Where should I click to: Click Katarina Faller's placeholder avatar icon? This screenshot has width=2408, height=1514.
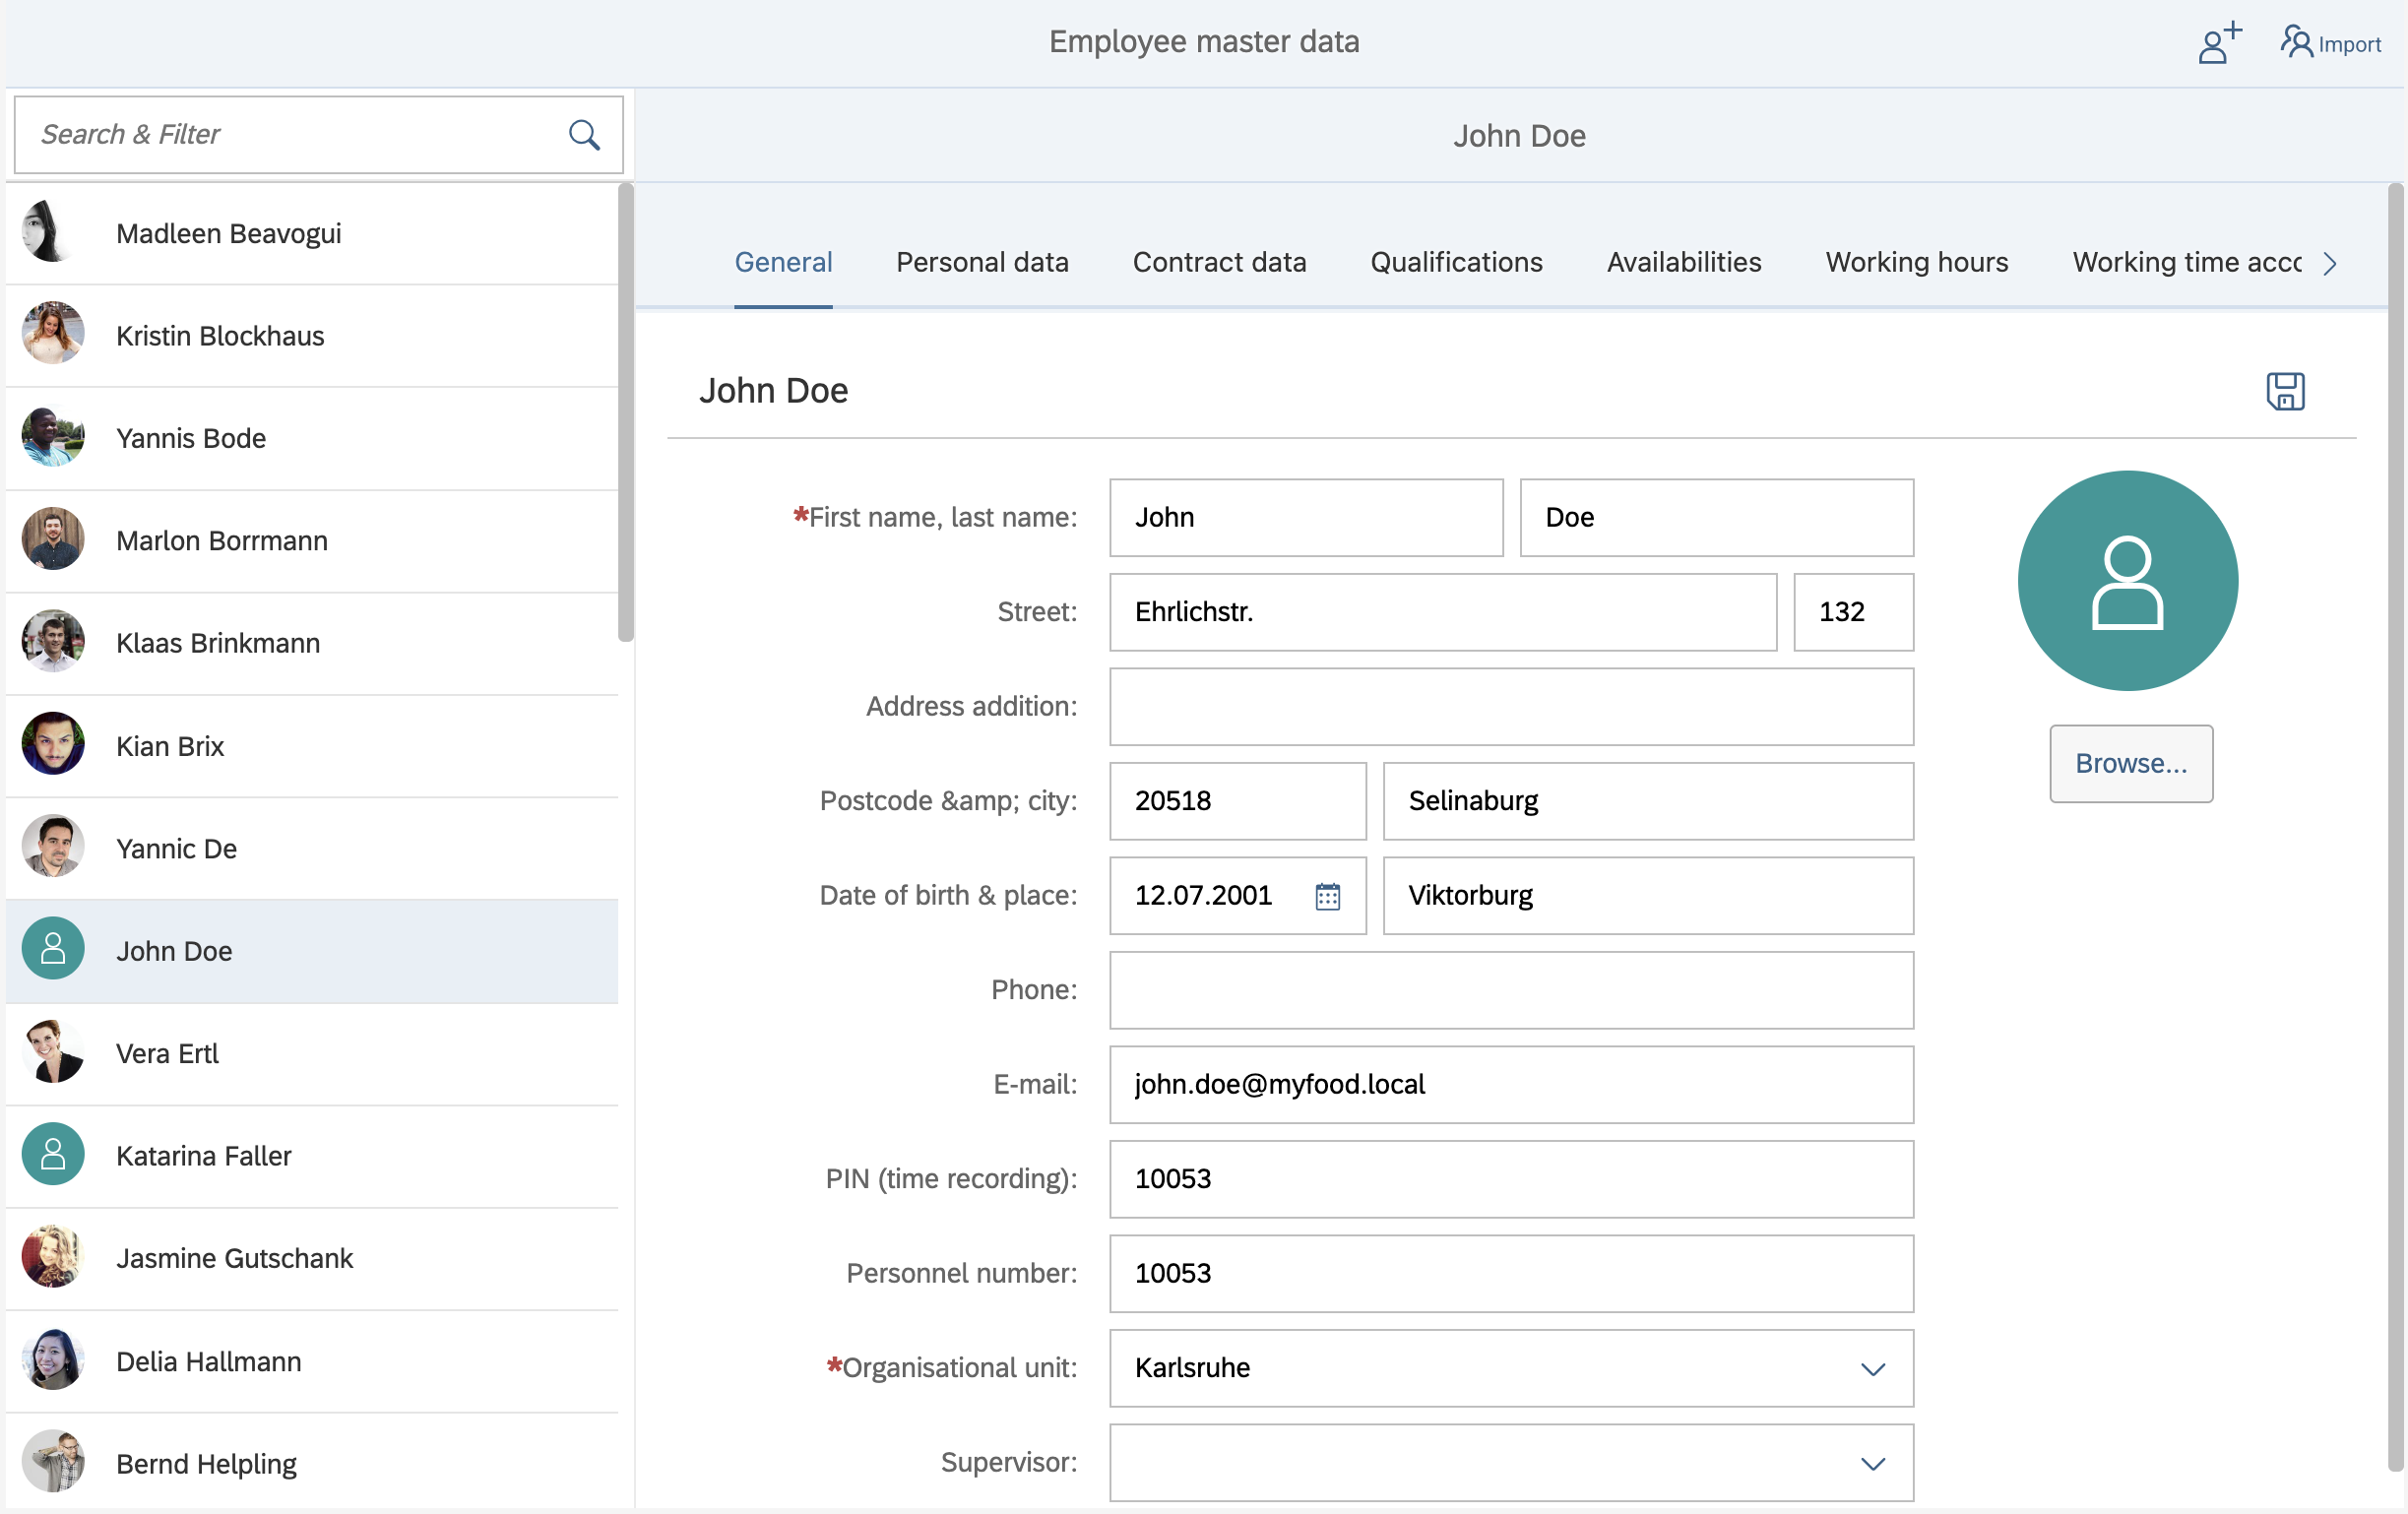coord(53,1155)
